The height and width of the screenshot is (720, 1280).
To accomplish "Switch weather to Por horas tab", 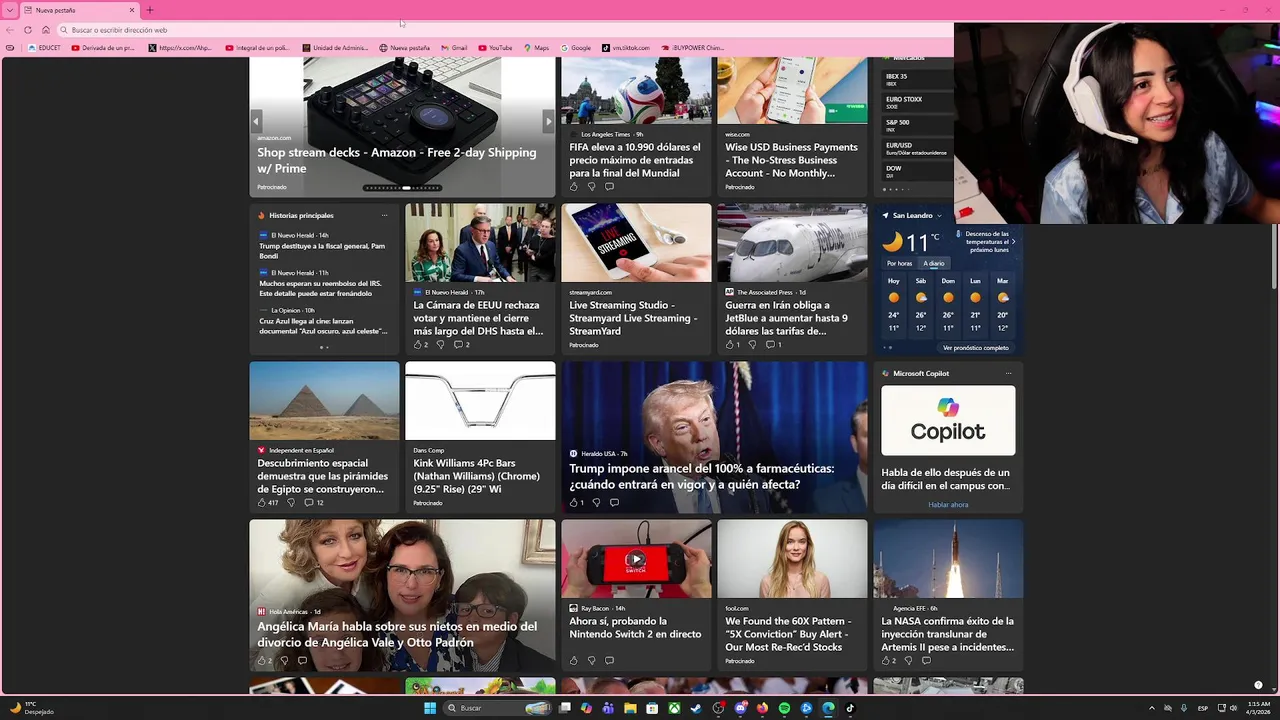I will click(x=899, y=263).
